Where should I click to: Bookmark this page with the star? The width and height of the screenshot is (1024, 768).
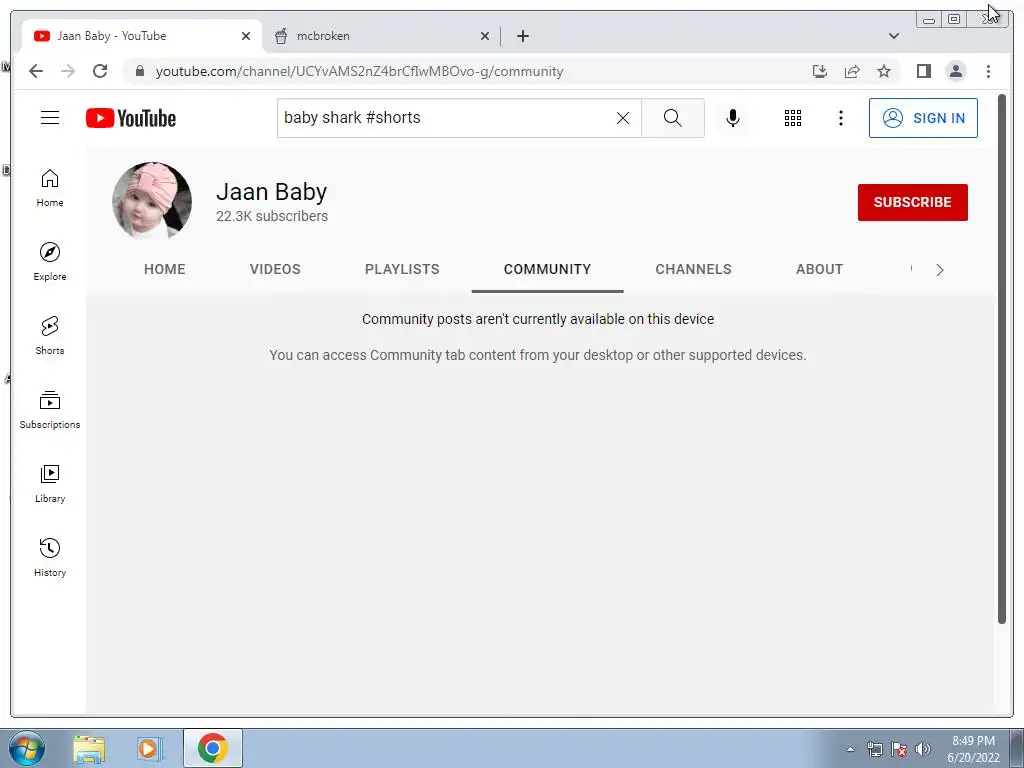pyautogui.click(x=884, y=71)
